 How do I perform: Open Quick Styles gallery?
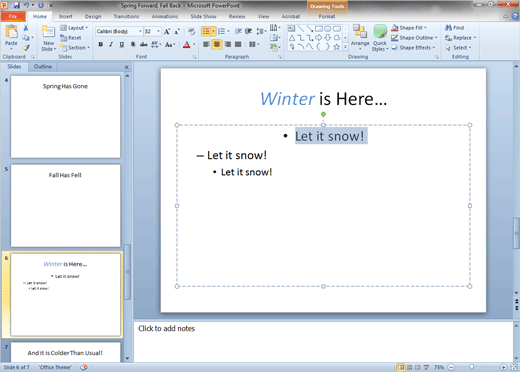click(x=380, y=38)
